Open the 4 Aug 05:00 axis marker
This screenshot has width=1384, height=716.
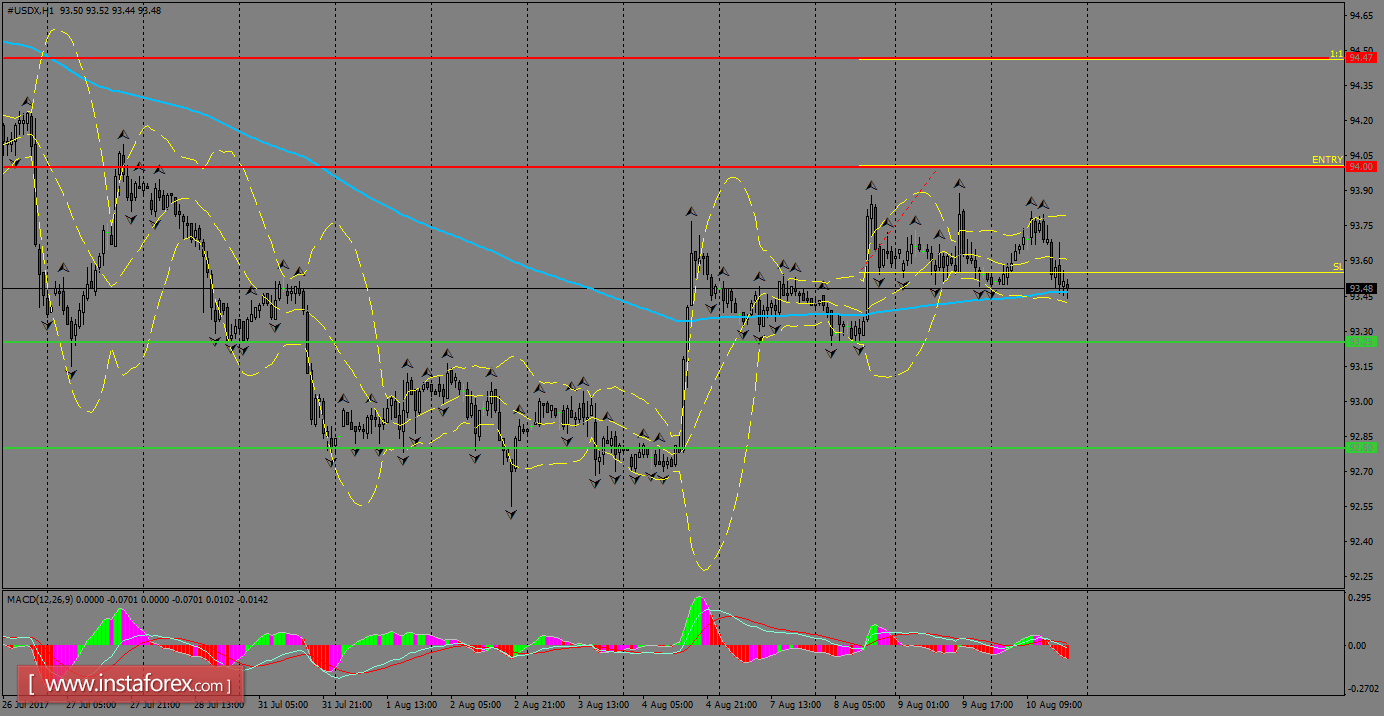click(x=665, y=704)
